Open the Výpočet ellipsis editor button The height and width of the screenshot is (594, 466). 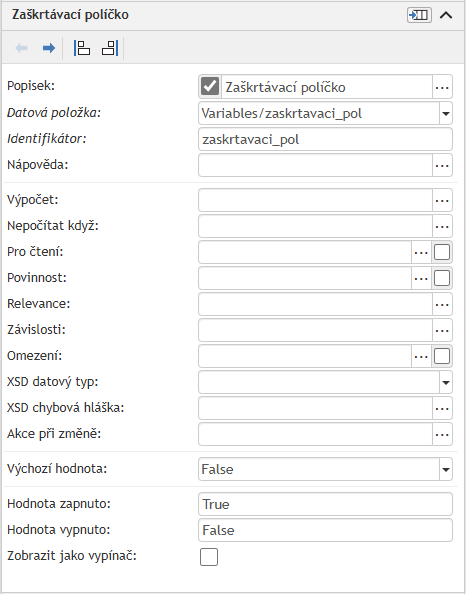click(x=442, y=200)
